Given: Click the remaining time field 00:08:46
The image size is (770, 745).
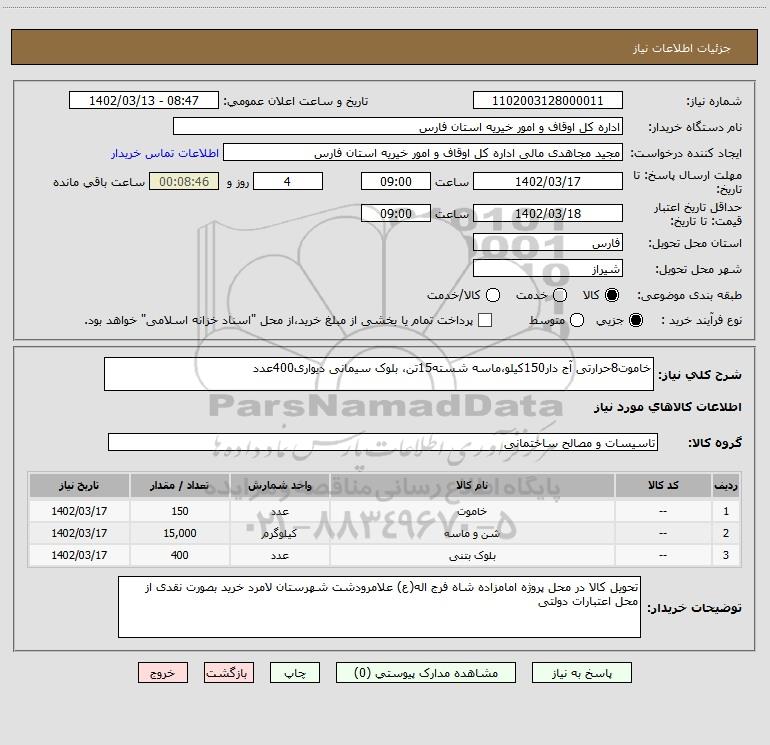Looking at the screenshot, I should pos(184,182).
